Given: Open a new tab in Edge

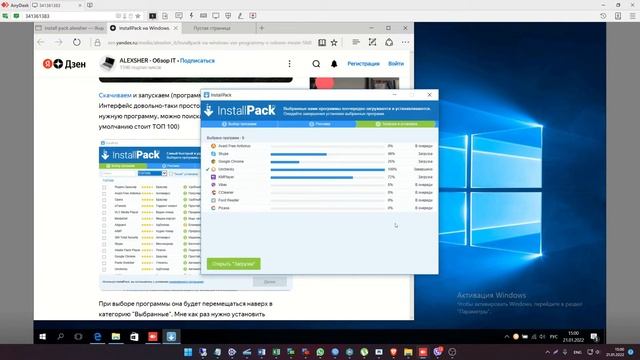Looking at the screenshot, I should [x=262, y=28].
